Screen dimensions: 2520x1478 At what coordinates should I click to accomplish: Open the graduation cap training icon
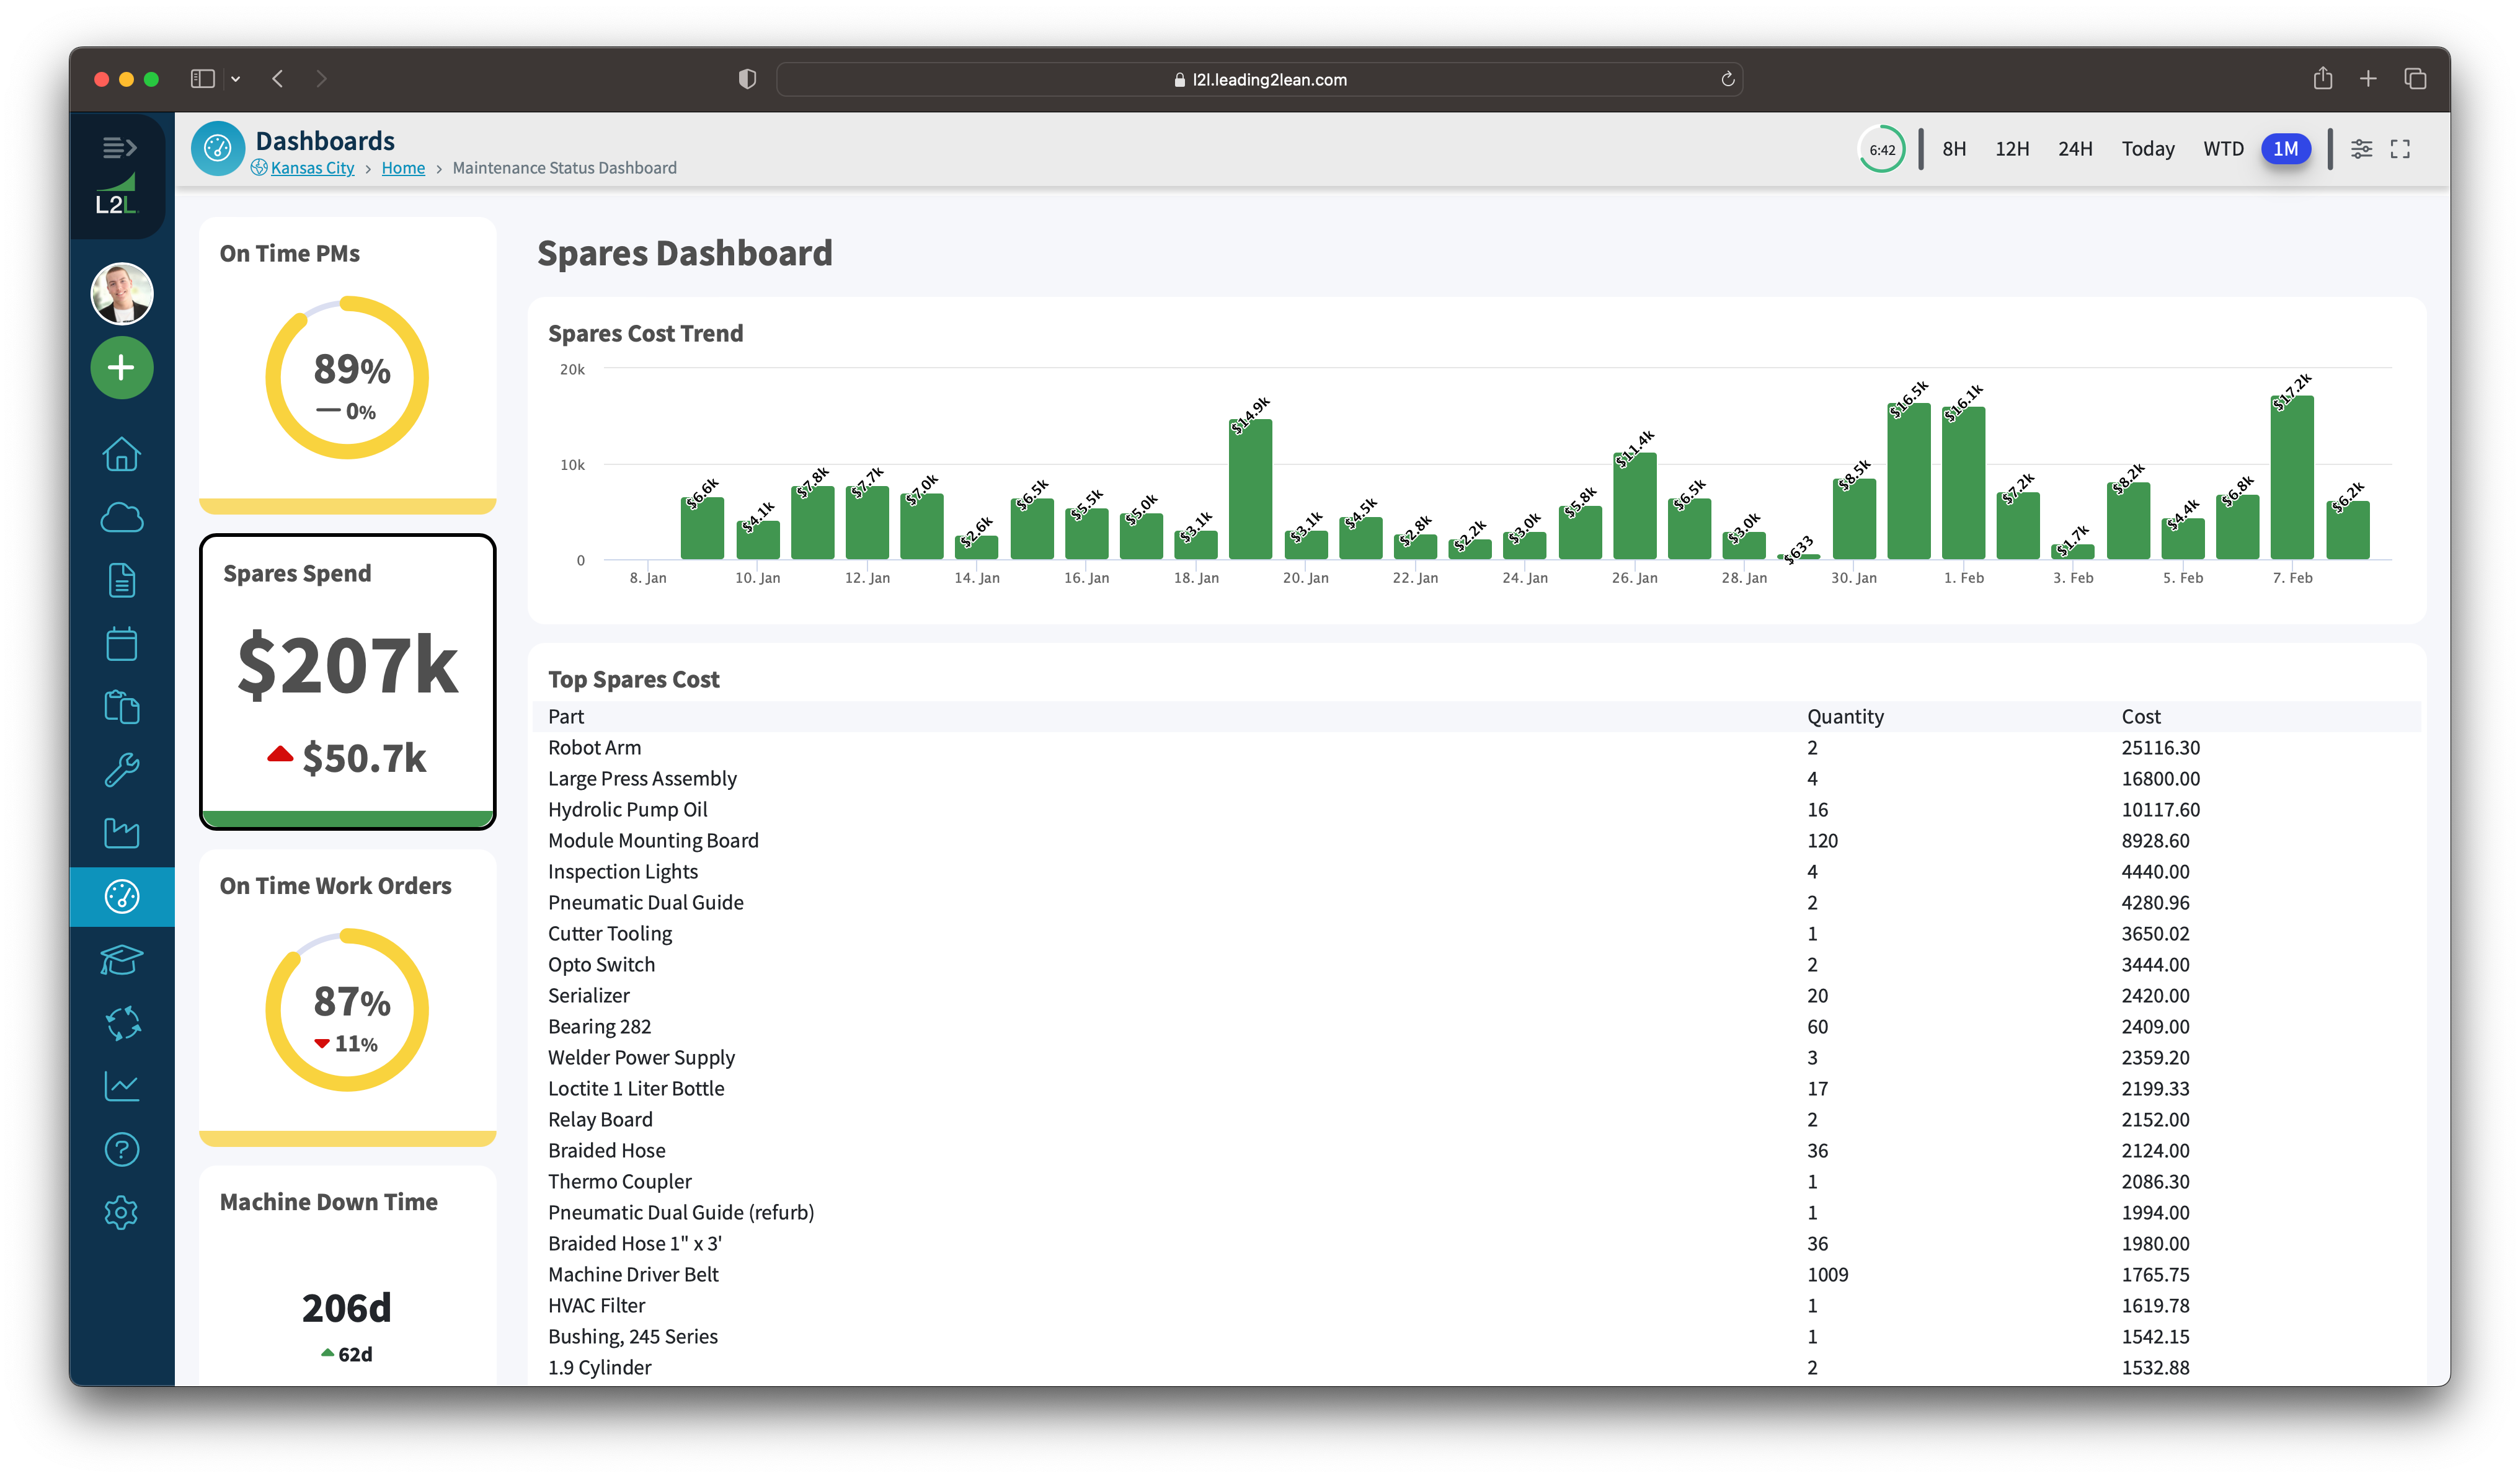coord(122,960)
